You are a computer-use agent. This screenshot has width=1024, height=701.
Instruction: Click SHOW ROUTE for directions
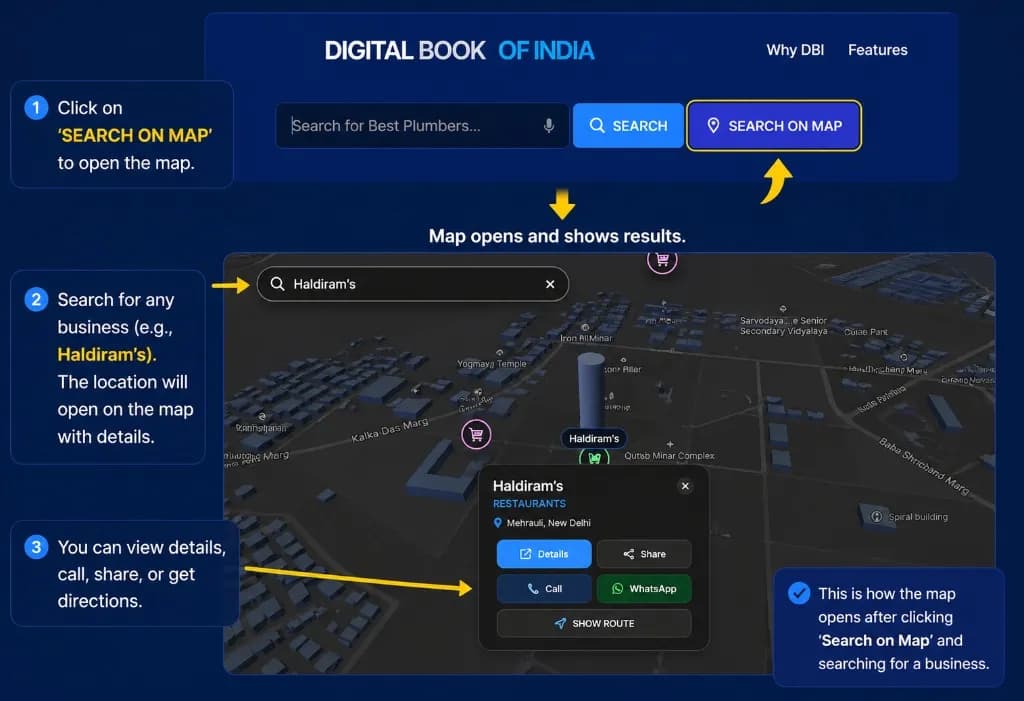click(594, 623)
